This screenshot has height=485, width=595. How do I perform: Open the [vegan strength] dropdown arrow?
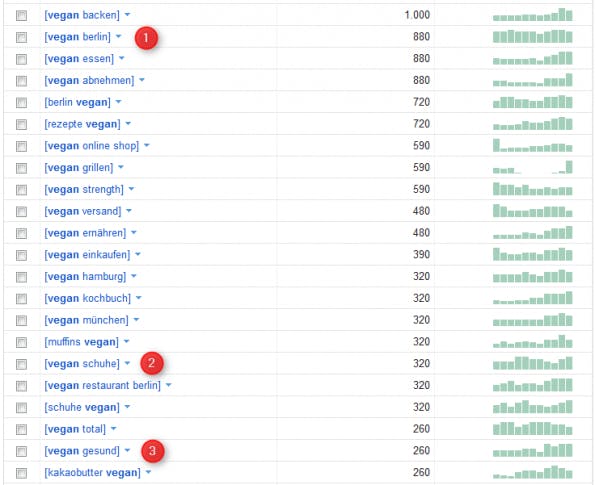[131, 189]
